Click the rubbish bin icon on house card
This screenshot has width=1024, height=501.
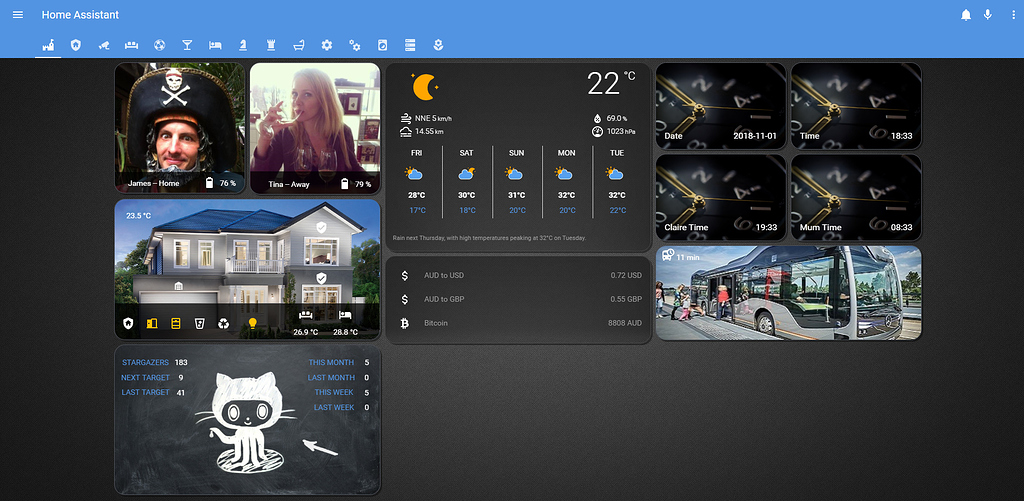click(200, 323)
